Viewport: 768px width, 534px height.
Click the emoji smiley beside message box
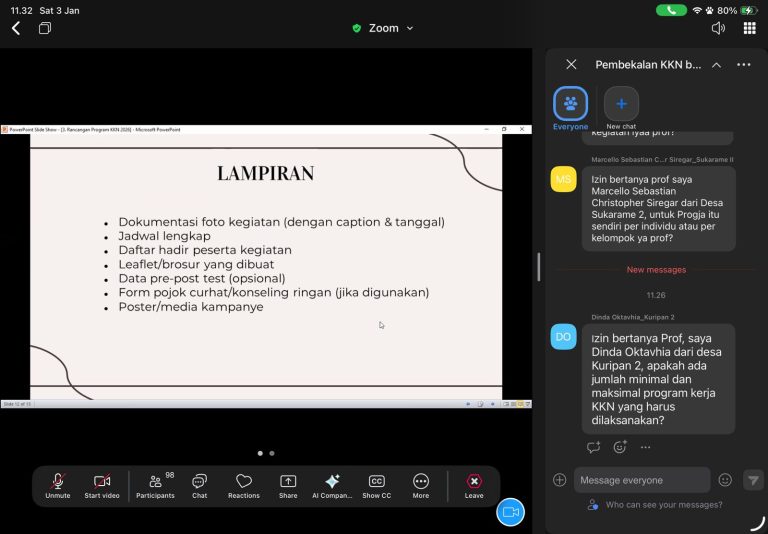(x=725, y=480)
